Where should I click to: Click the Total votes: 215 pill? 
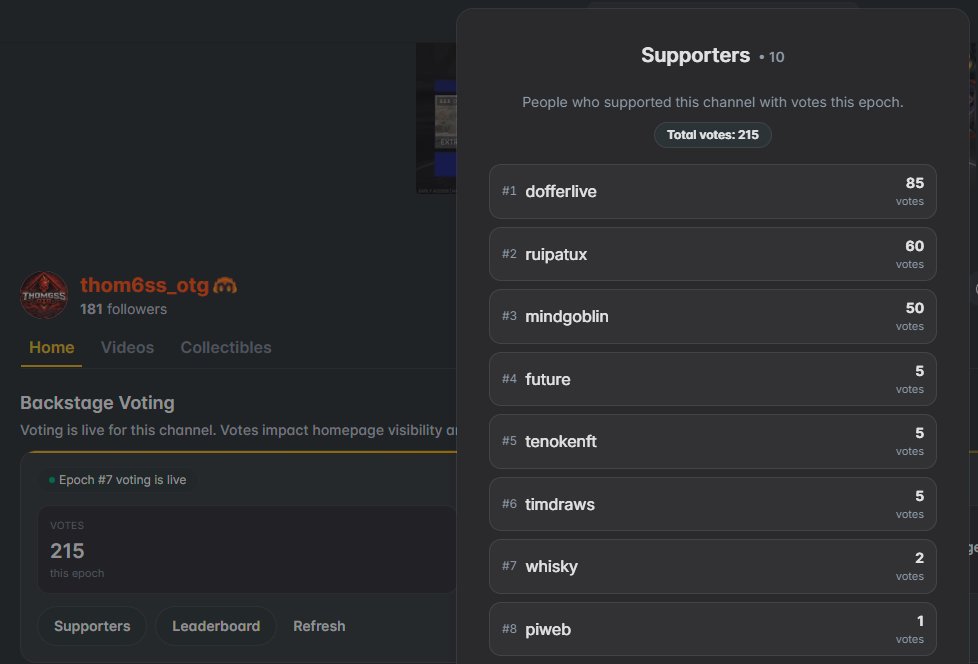pyautogui.click(x=713, y=135)
